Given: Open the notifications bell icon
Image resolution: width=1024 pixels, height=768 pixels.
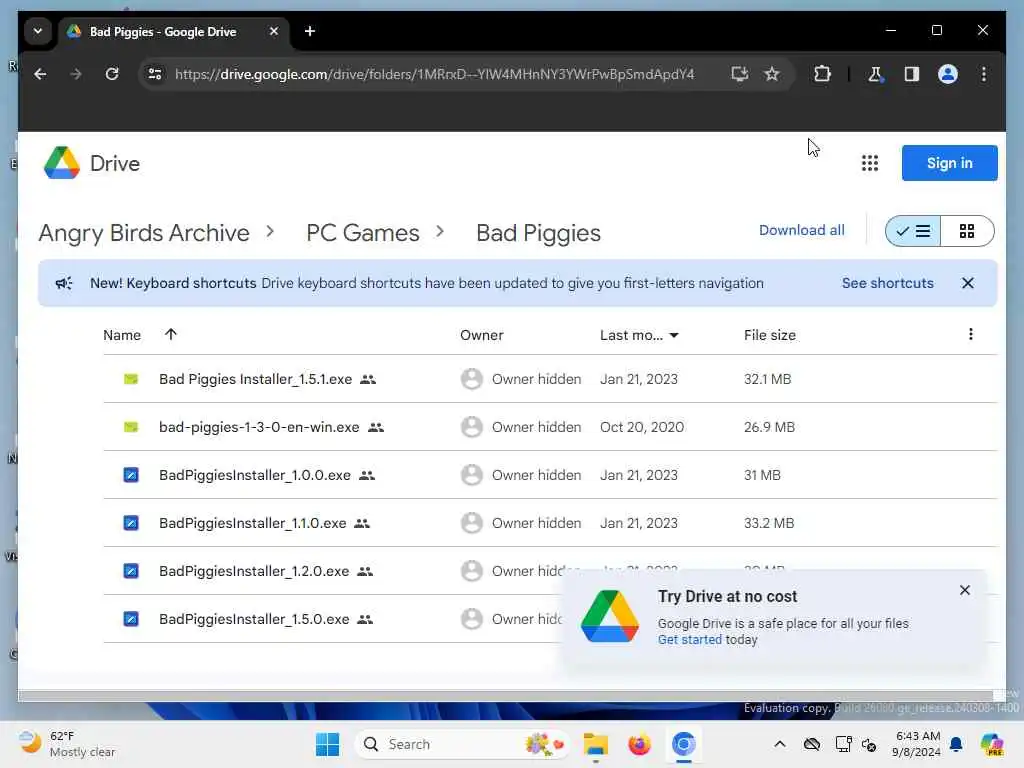Looking at the screenshot, I should [x=956, y=744].
